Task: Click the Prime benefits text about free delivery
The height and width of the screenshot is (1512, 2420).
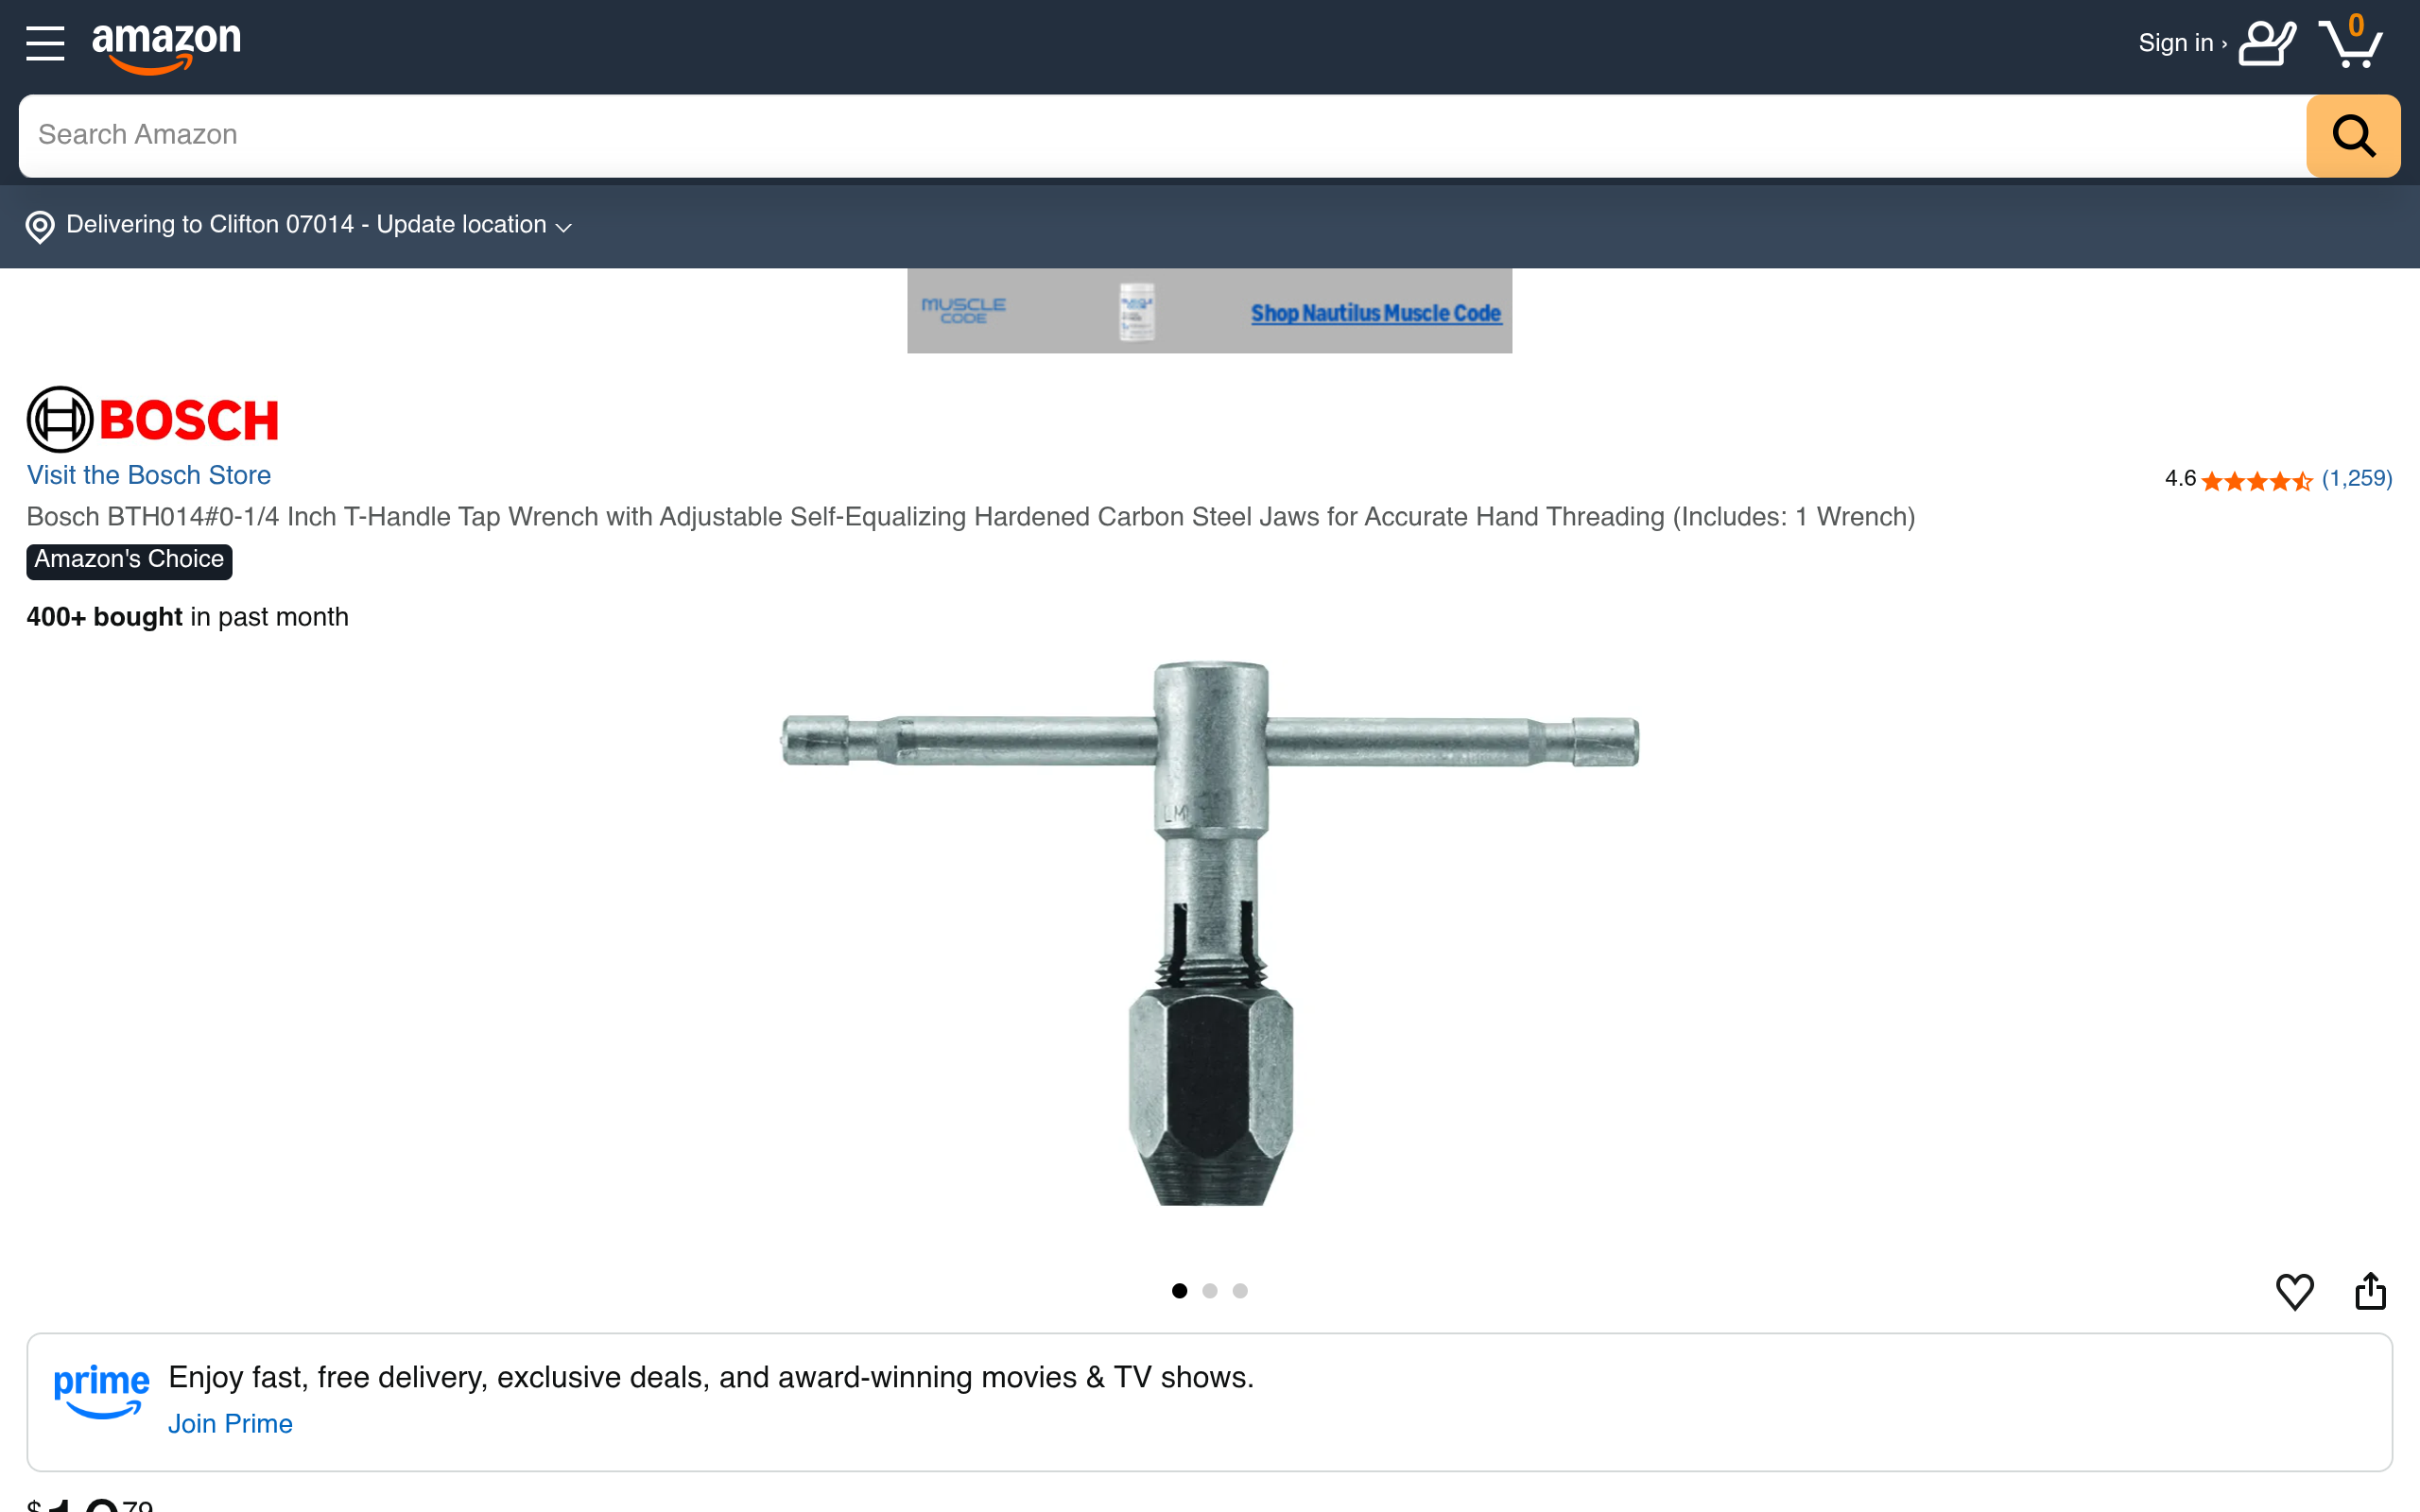Action: point(711,1377)
